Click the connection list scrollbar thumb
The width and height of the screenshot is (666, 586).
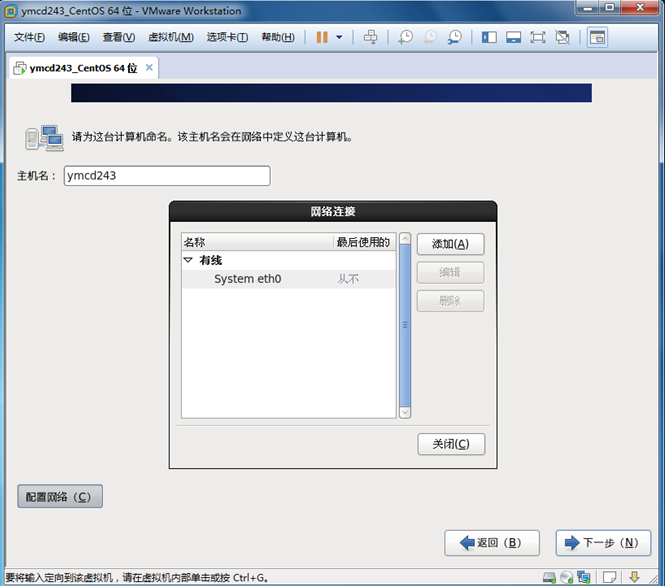[x=405, y=325]
